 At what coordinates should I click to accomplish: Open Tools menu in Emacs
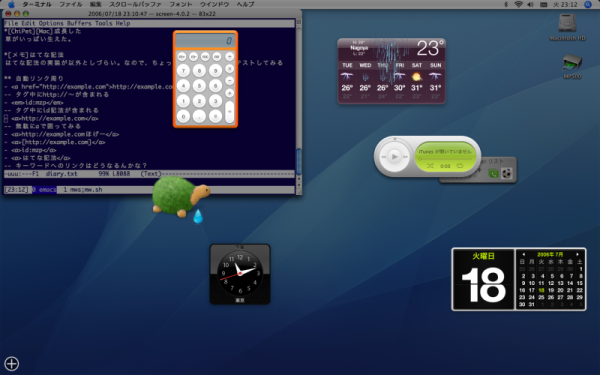pyautogui.click(x=103, y=23)
